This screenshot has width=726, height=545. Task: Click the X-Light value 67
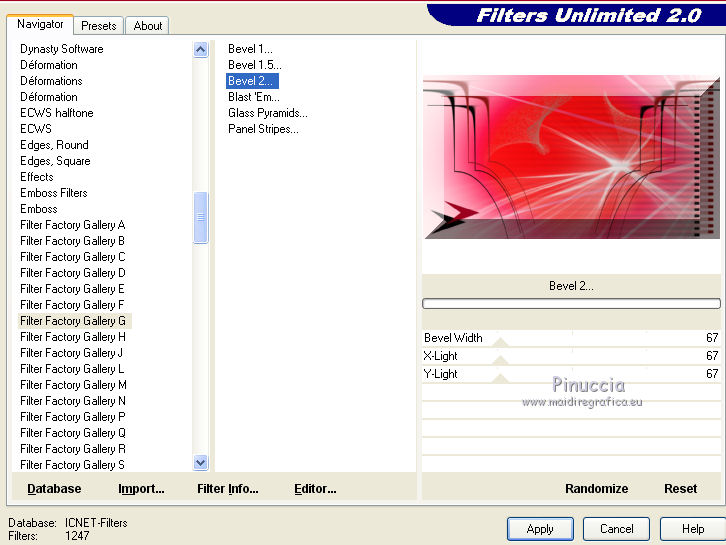click(712, 356)
